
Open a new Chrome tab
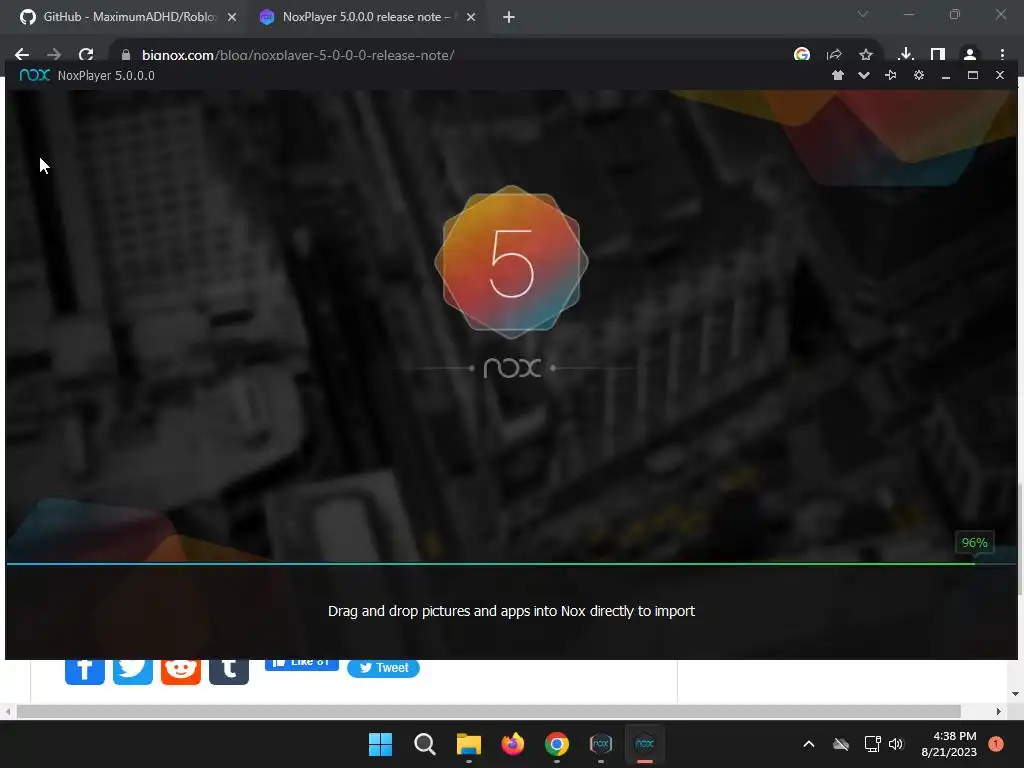coord(509,18)
